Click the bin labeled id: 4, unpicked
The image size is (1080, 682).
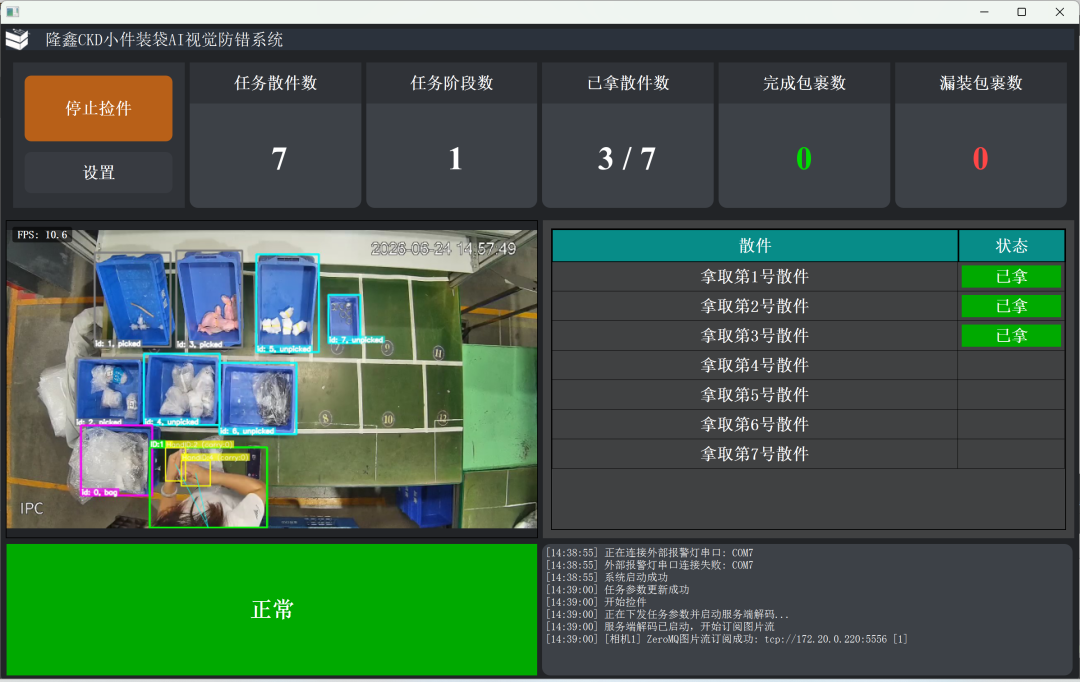tap(183, 389)
